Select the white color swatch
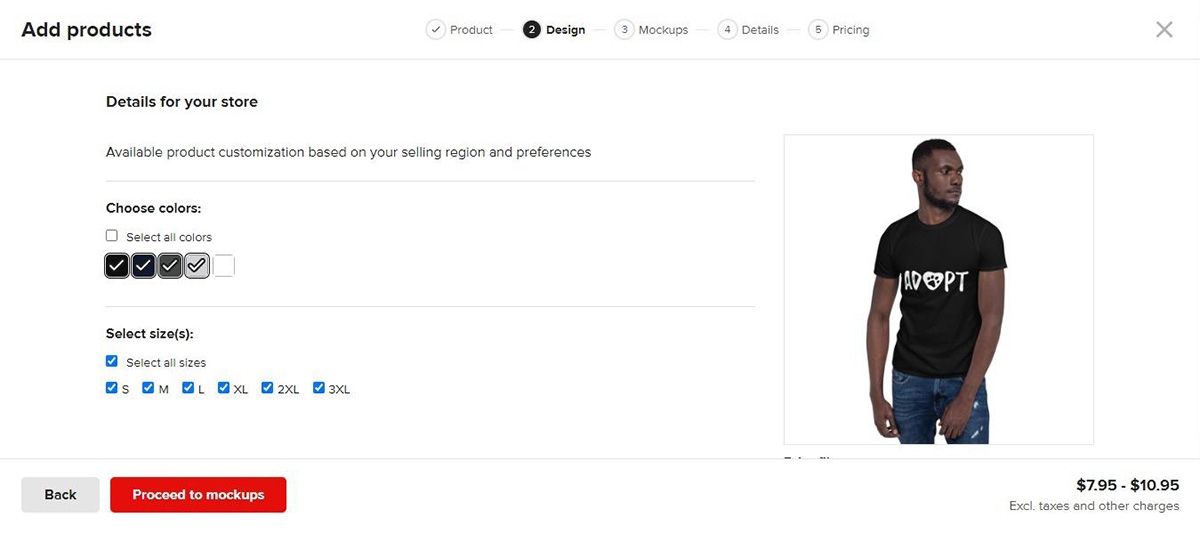Viewport: 1200px width, 534px height. coord(224,266)
